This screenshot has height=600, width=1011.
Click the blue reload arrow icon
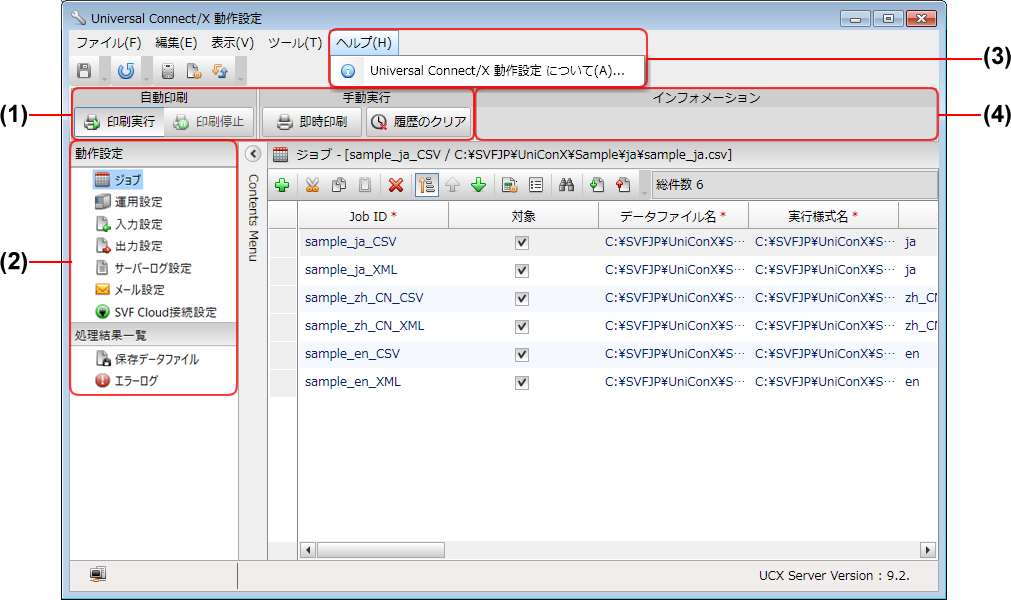coord(126,71)
